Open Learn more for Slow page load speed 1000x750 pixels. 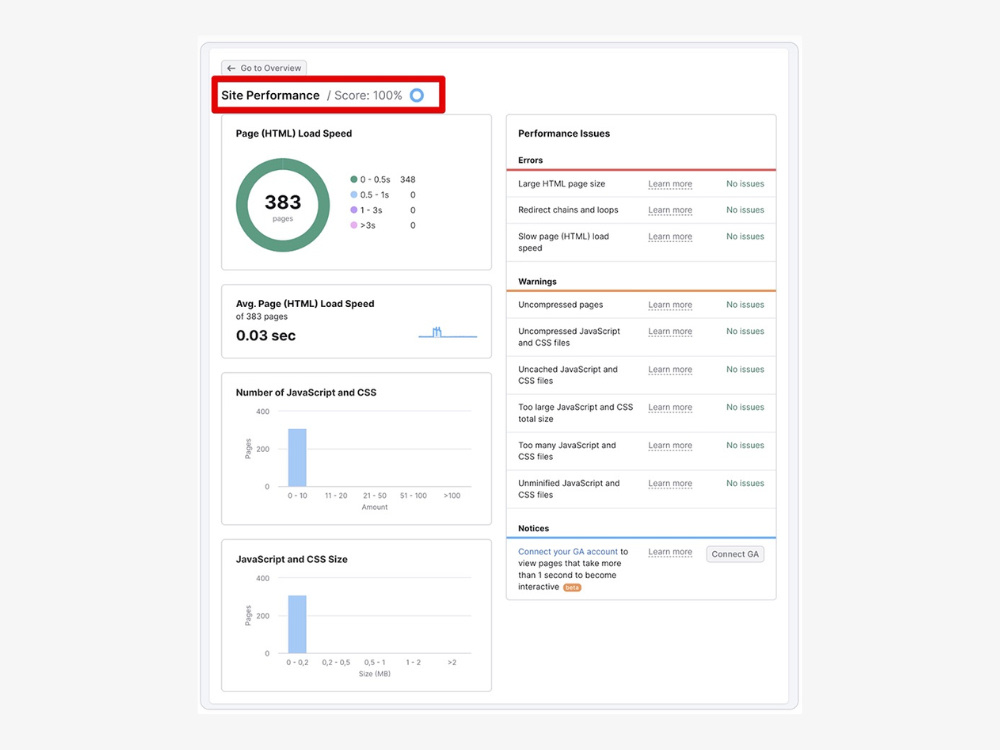[x=670, y=237]
